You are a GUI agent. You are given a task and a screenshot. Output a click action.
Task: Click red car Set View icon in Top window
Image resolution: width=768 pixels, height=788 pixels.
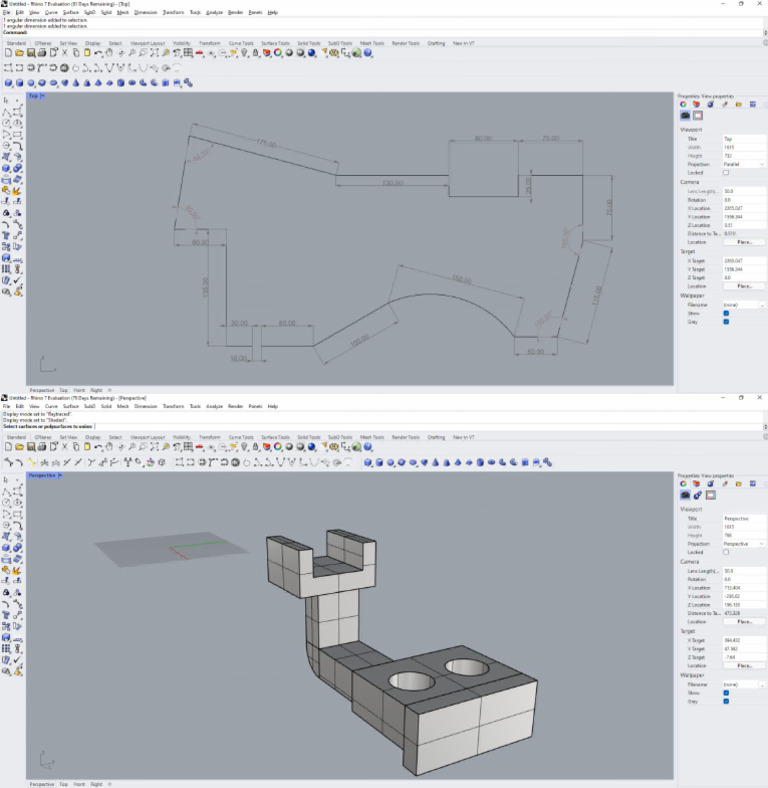pos(199,53)
